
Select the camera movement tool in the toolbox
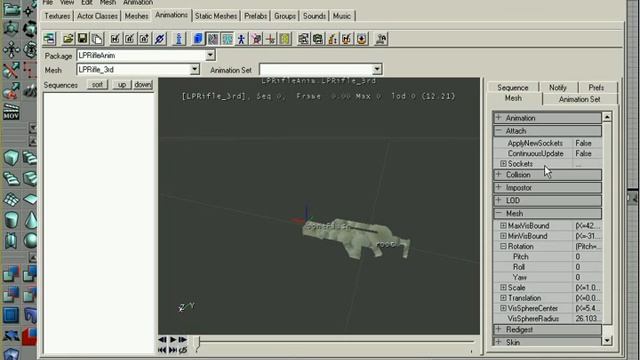[11, 9]
